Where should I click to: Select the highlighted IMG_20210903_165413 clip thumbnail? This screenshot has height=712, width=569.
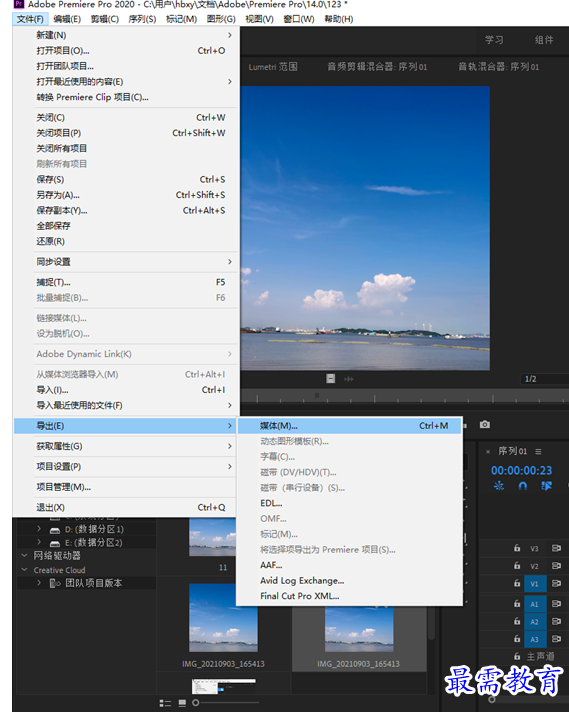359,629
